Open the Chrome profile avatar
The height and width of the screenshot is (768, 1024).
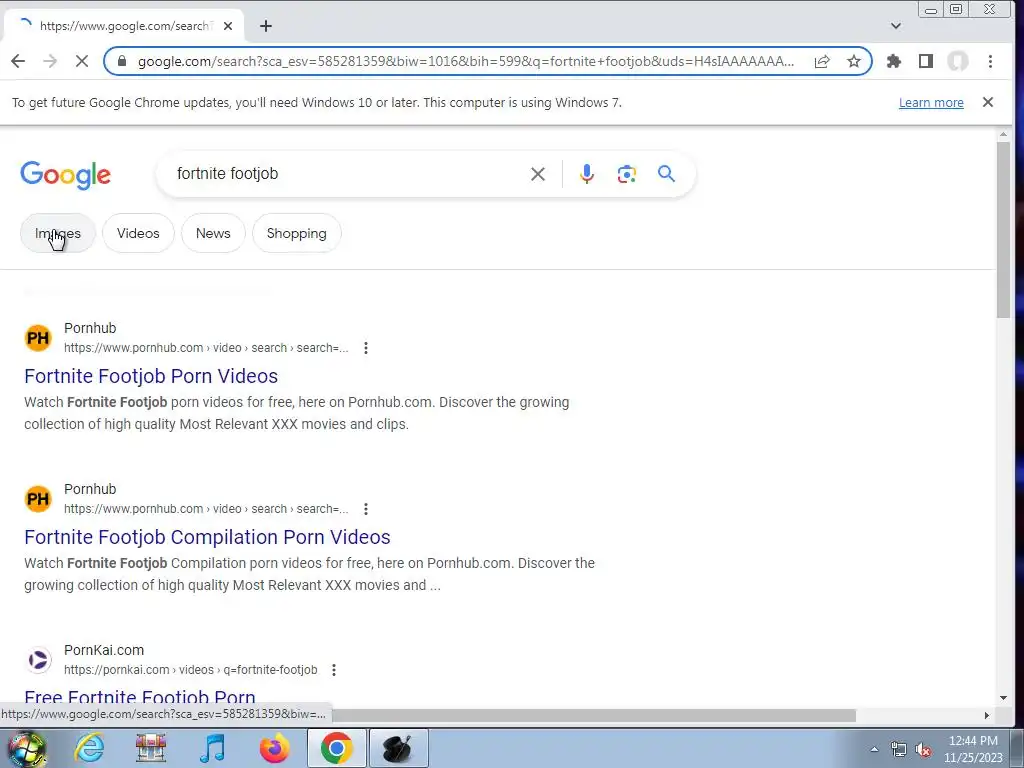[x=957, y=61]
